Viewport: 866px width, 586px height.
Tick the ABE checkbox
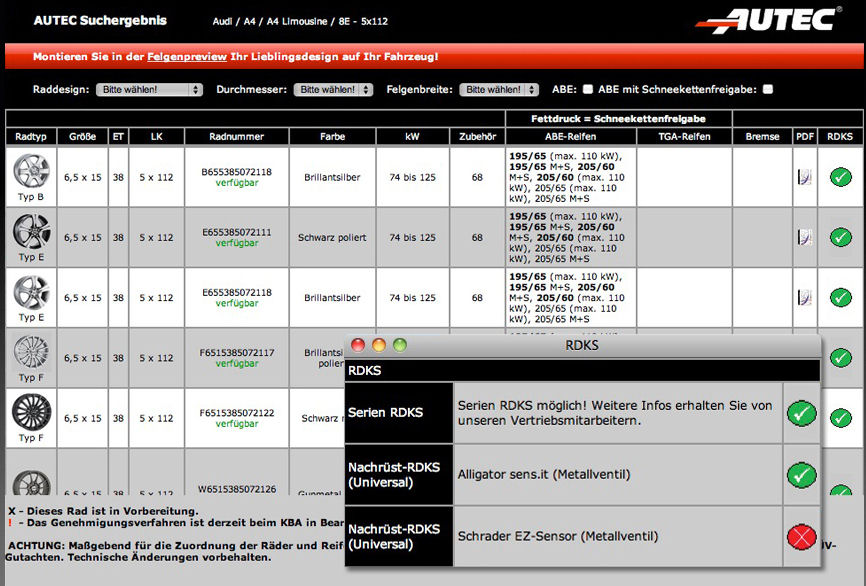pyautogui.click(x=588, y=89)
